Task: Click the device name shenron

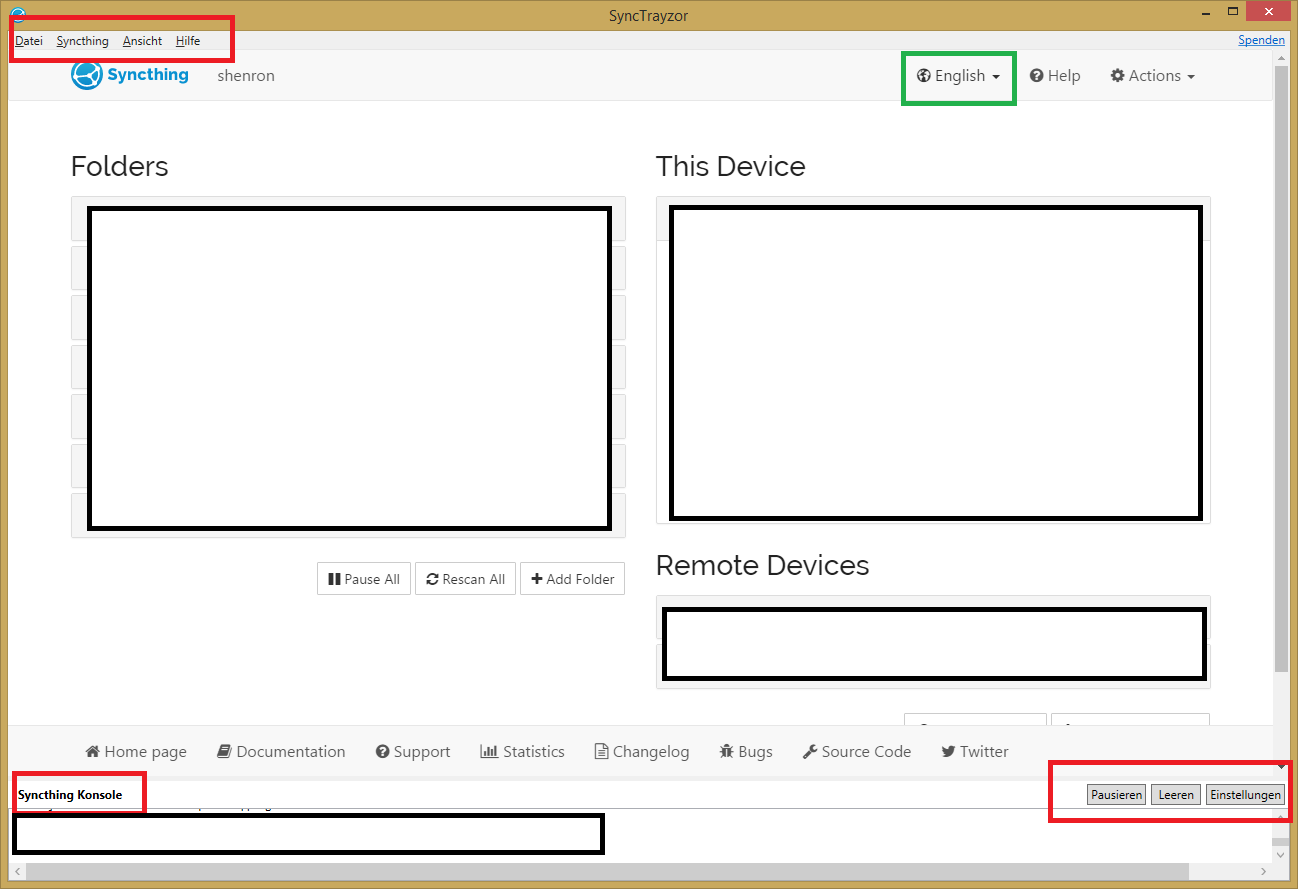Action: point(246,76)
